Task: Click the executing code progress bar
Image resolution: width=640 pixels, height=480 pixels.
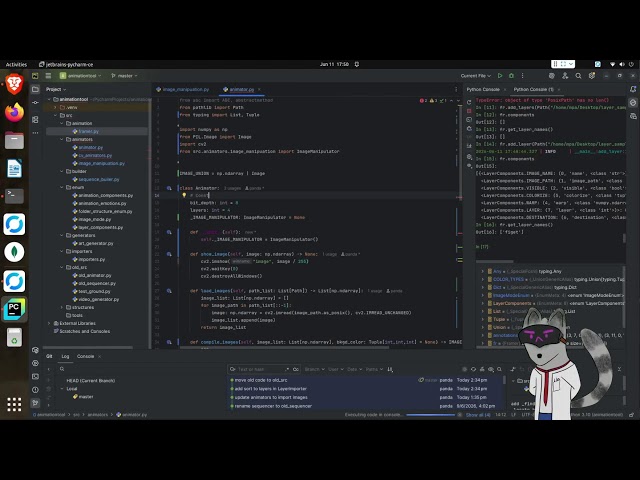Action: 431,415
